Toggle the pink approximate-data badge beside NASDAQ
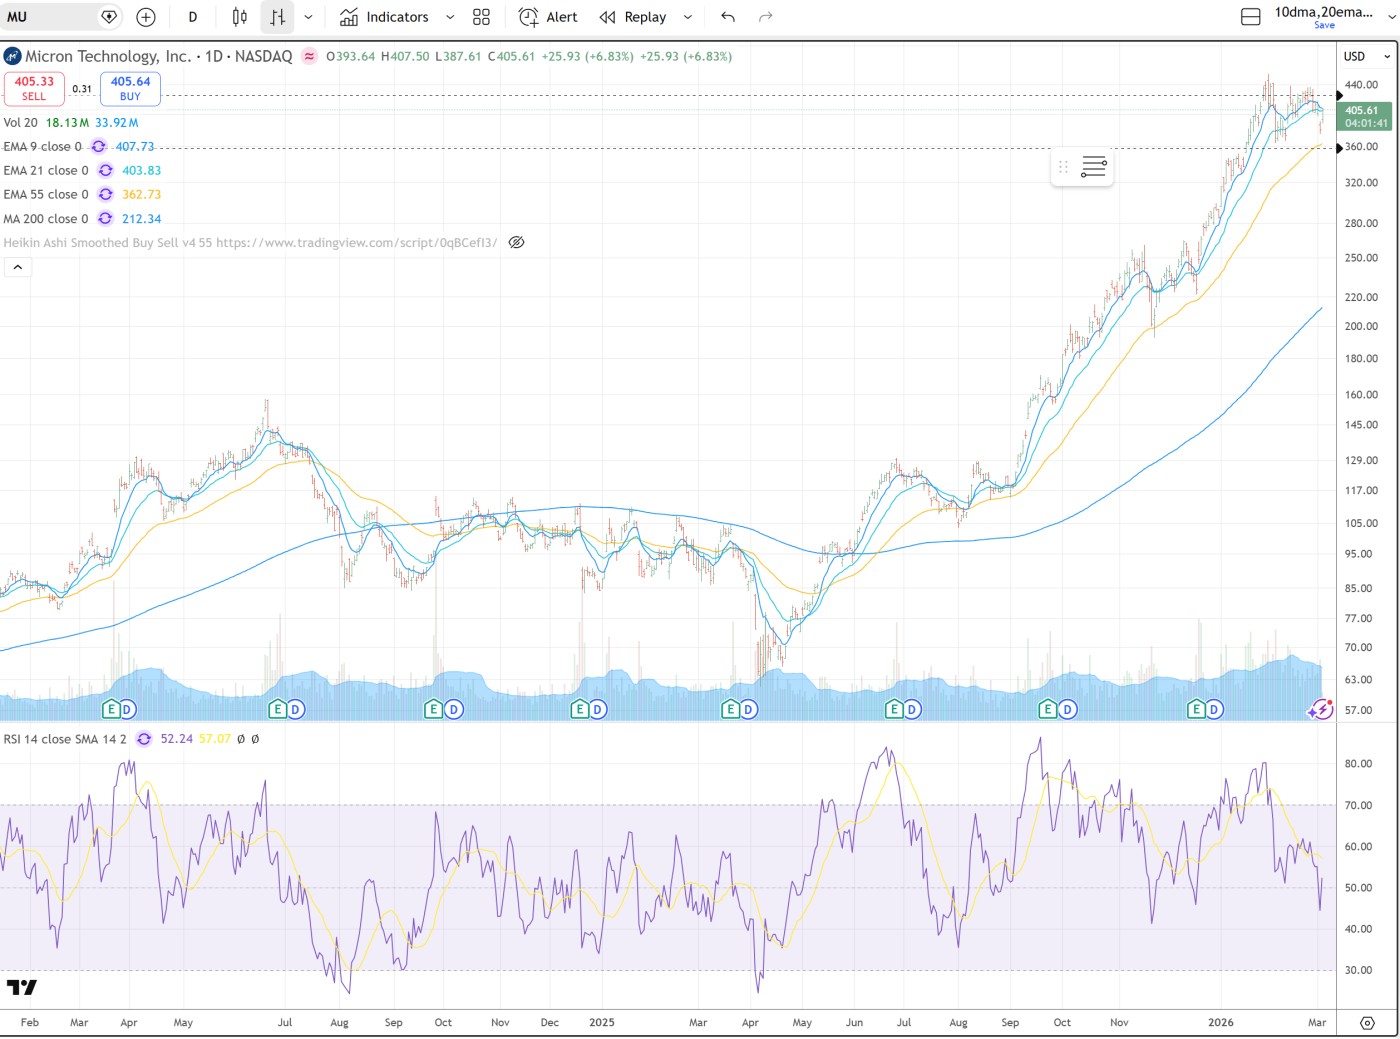Viewport: 1400px width, 1039px height. coord(310,57)
